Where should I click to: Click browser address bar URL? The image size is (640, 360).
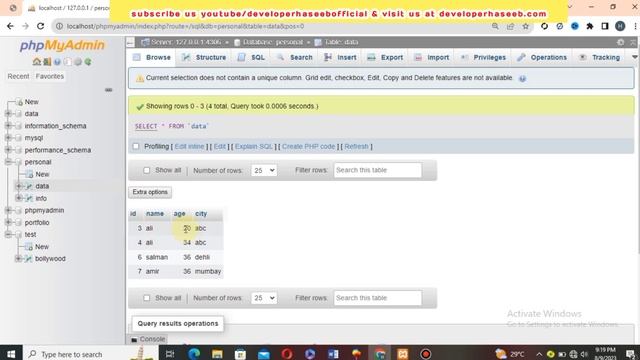(x=185, y=26)
